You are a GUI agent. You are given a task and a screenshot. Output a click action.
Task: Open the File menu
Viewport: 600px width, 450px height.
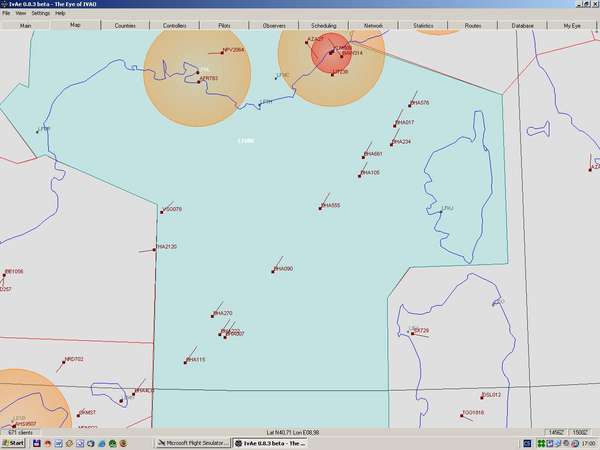coord(6,13)
